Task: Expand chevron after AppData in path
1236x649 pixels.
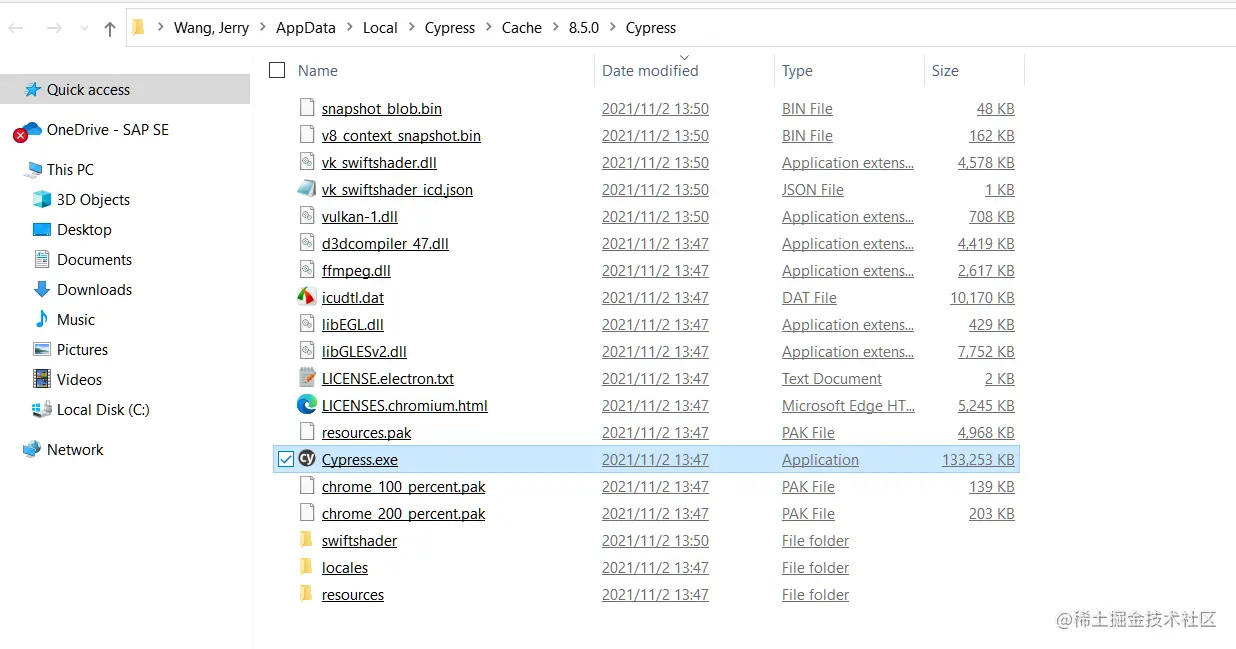Action: coord(349,28)
